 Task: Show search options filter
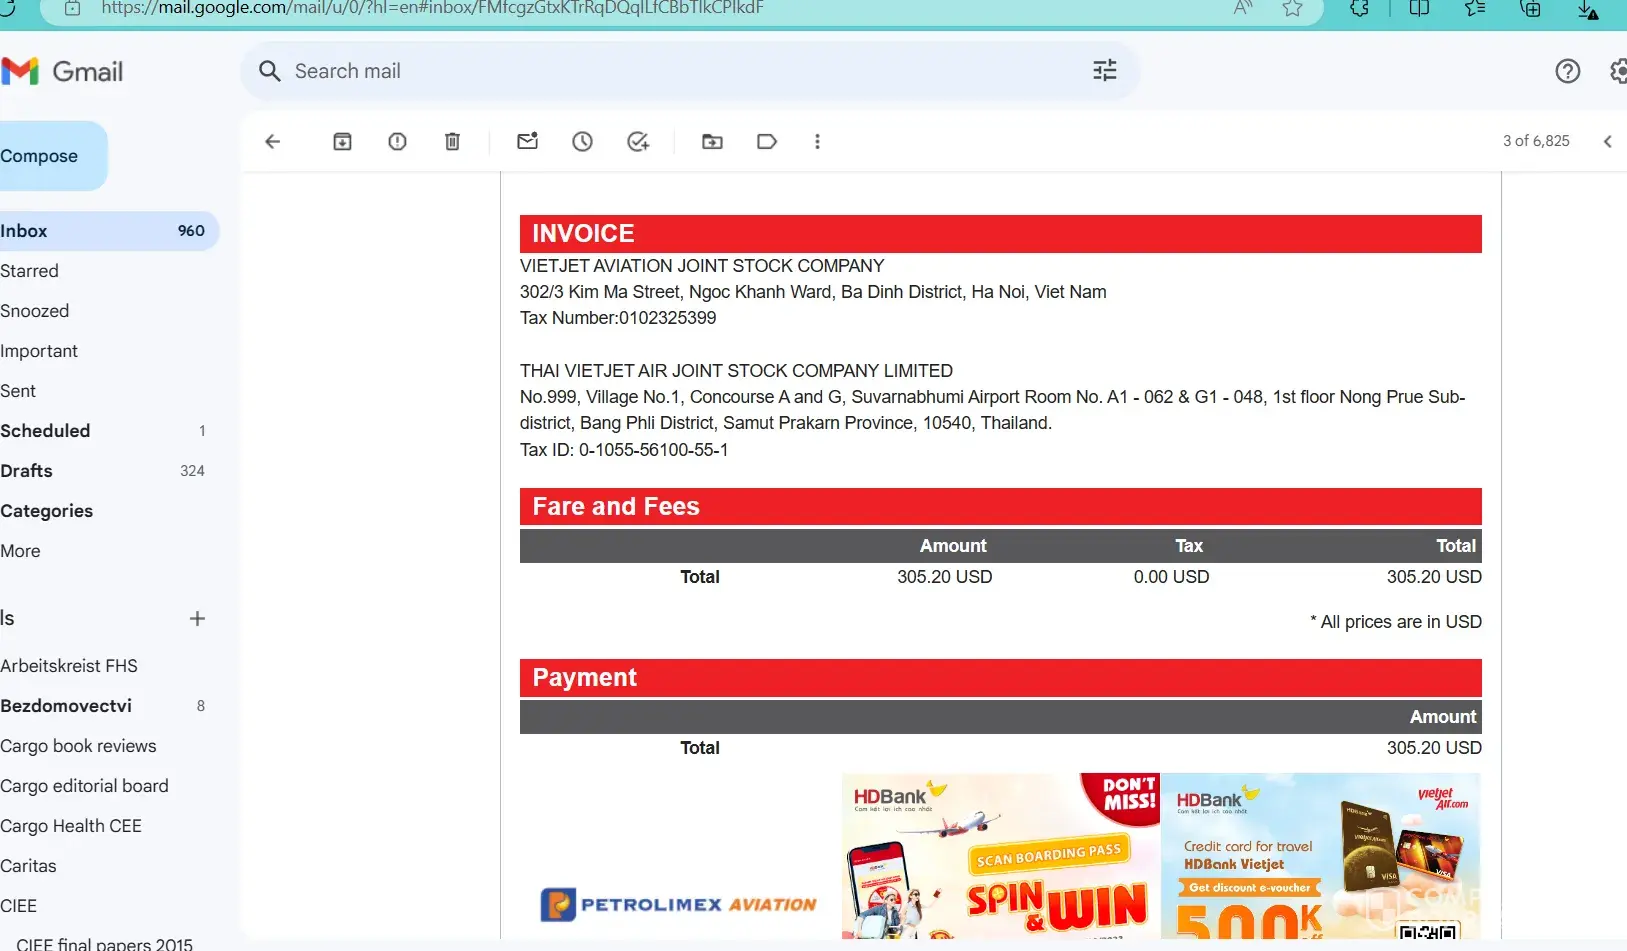pyautogui.click(x=1104, y=71)
